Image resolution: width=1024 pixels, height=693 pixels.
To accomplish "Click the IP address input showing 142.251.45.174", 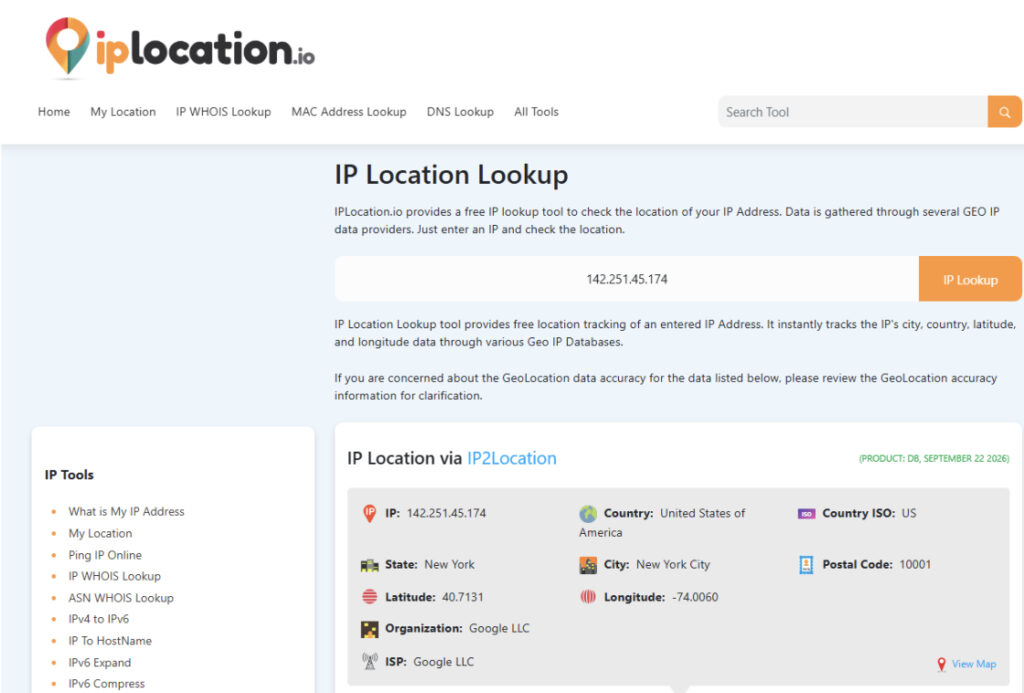I will point(626,279).
